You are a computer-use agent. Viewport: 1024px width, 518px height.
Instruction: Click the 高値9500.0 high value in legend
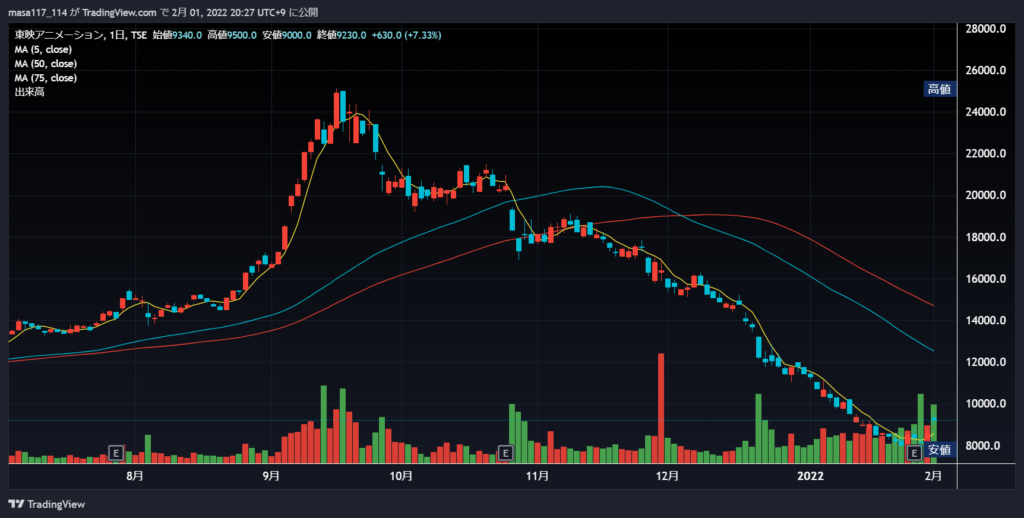232,35
